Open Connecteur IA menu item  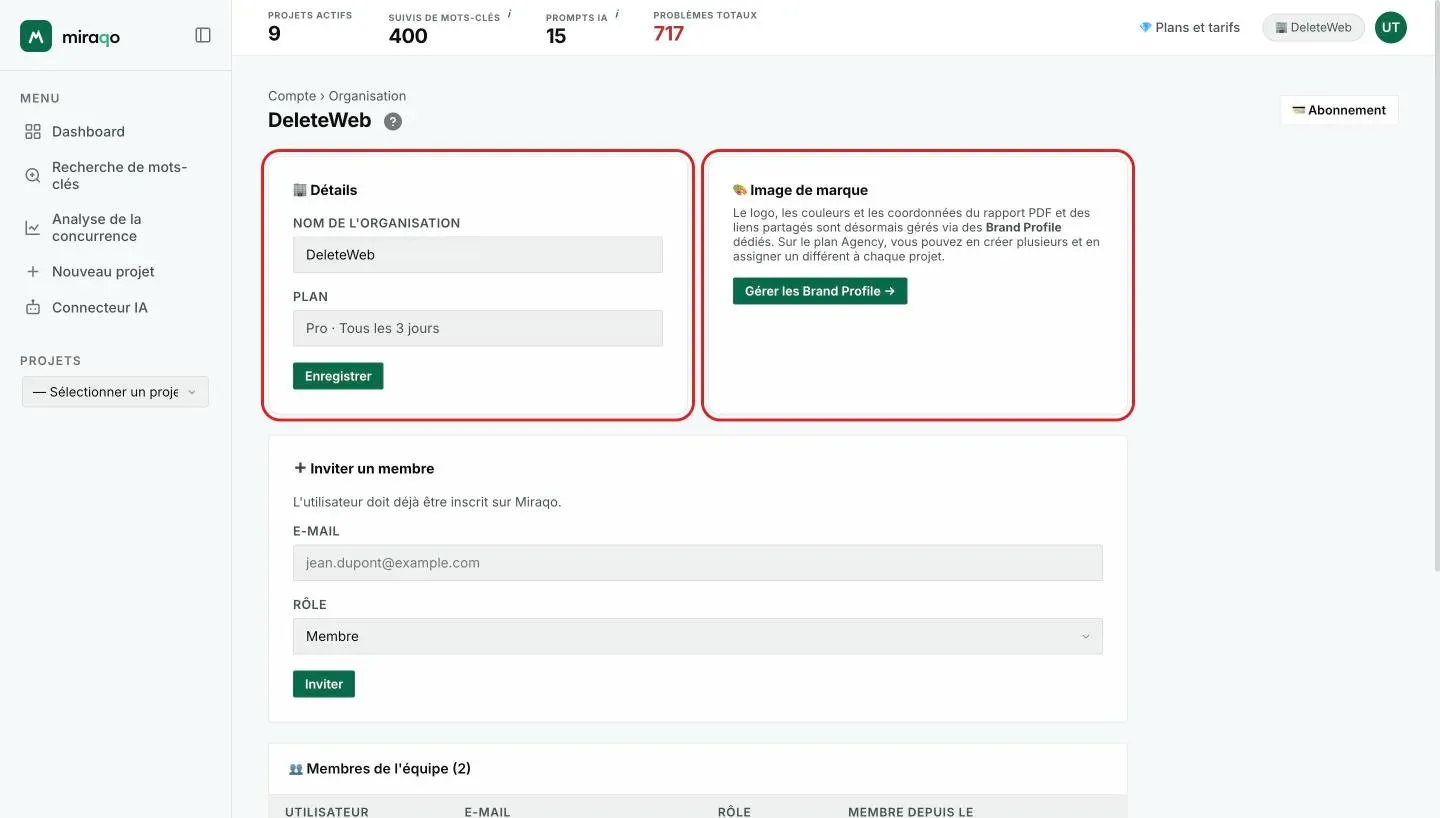(100, 308)
